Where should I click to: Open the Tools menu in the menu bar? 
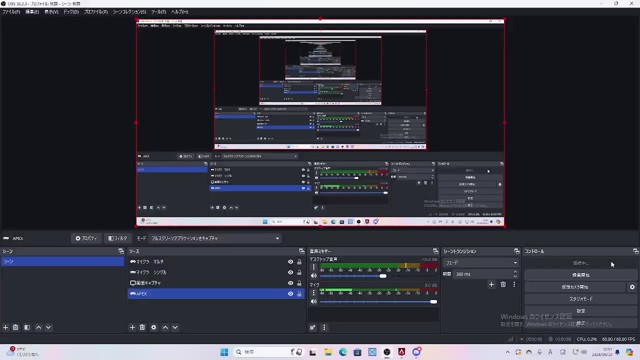158,12
